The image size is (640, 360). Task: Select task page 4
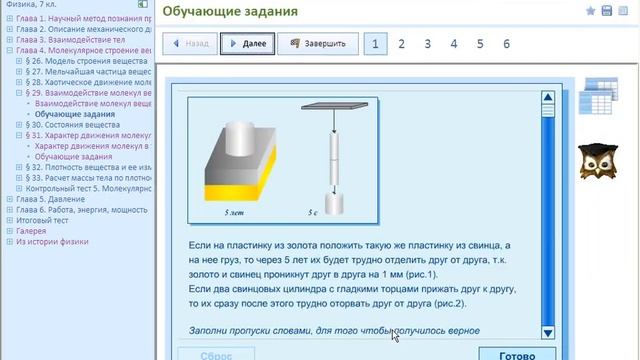pos(453,44)
